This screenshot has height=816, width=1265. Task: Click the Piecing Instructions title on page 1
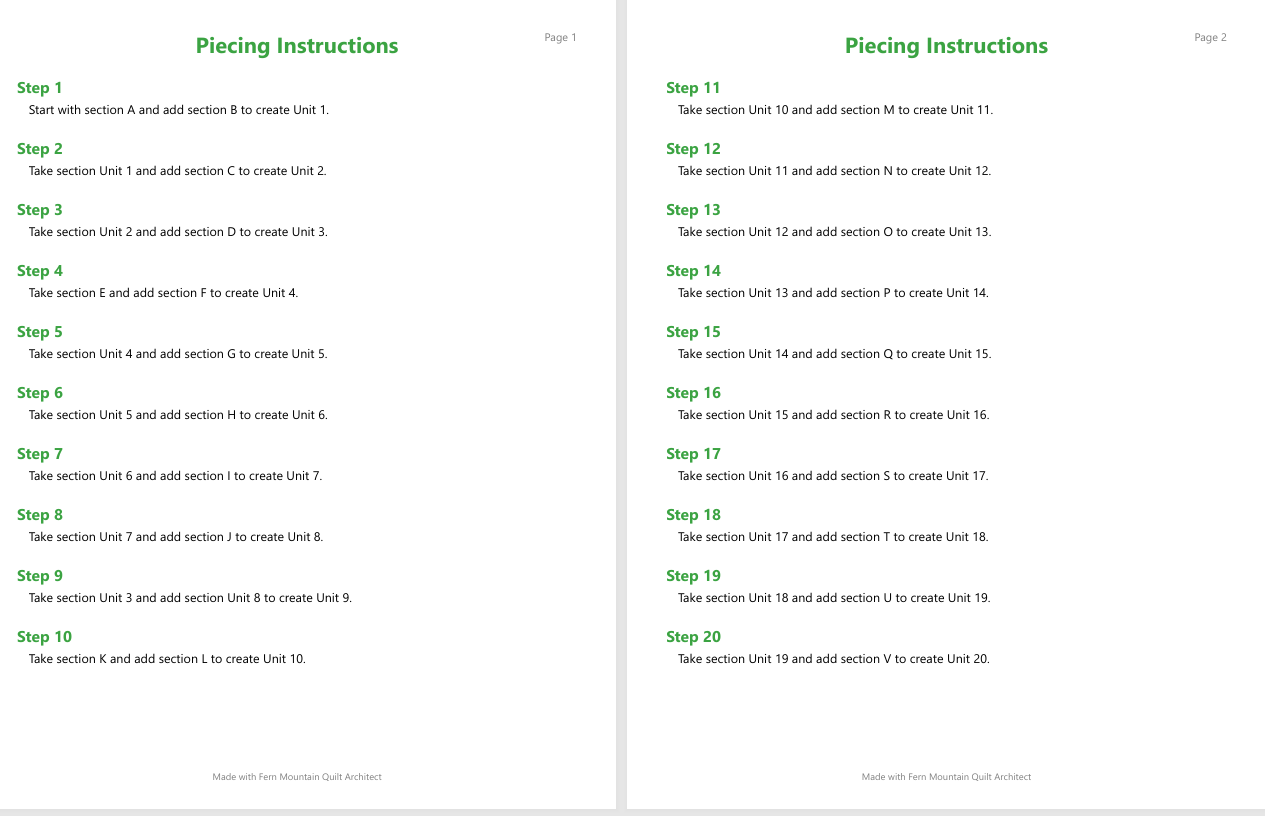click(x=297, y=46)
